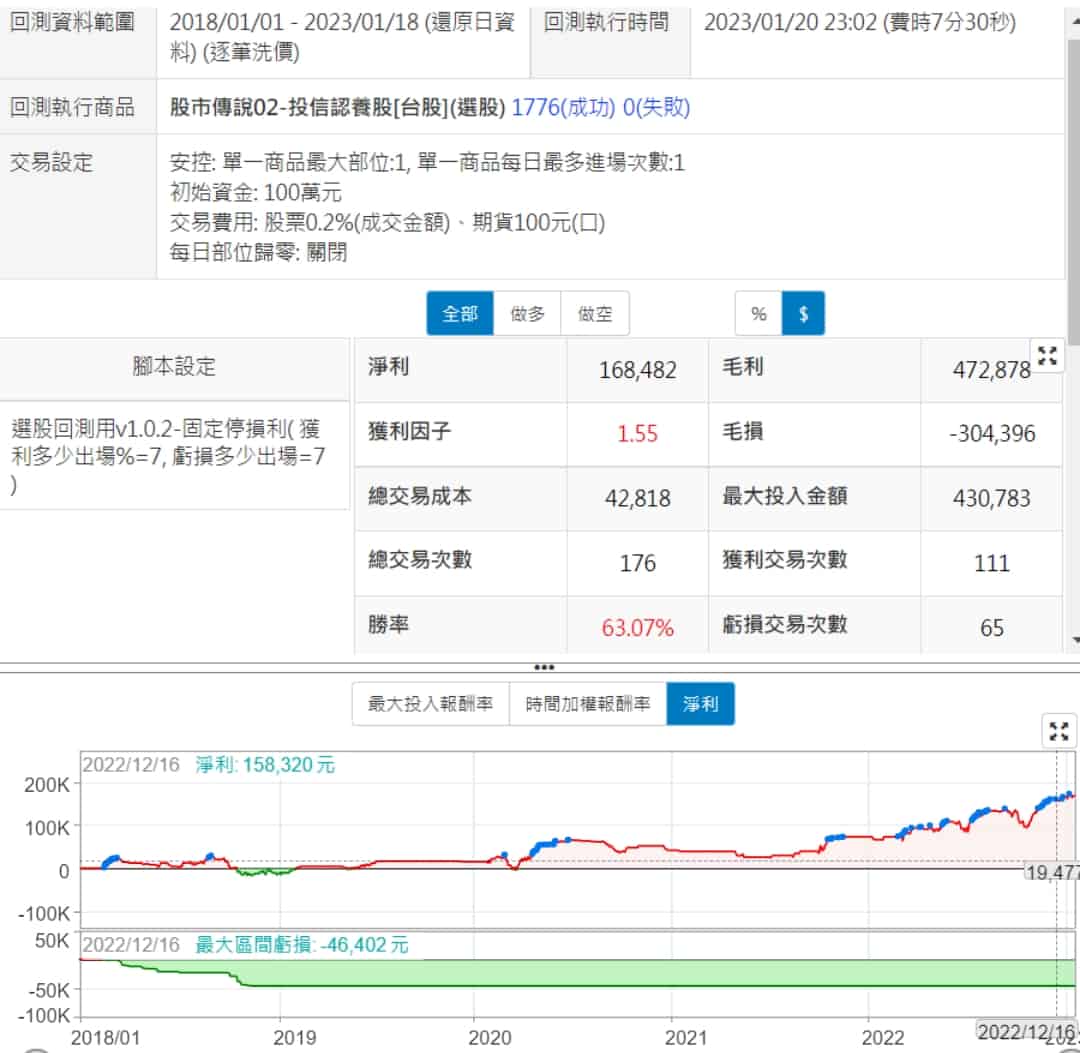This screenshot has width=1080, height=1053.
Task: Switch to the 淨利 chart tab
Action: click(x=700, y=704)
